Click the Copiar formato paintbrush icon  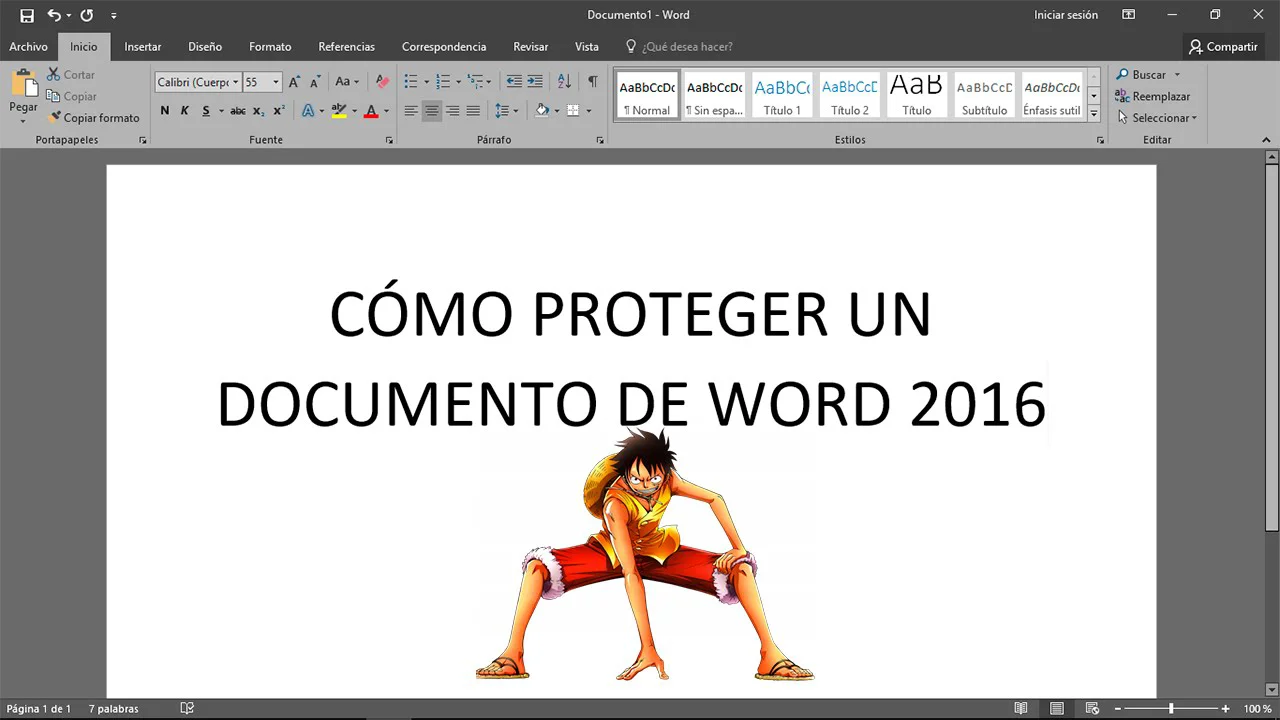(x=55, y=118)
